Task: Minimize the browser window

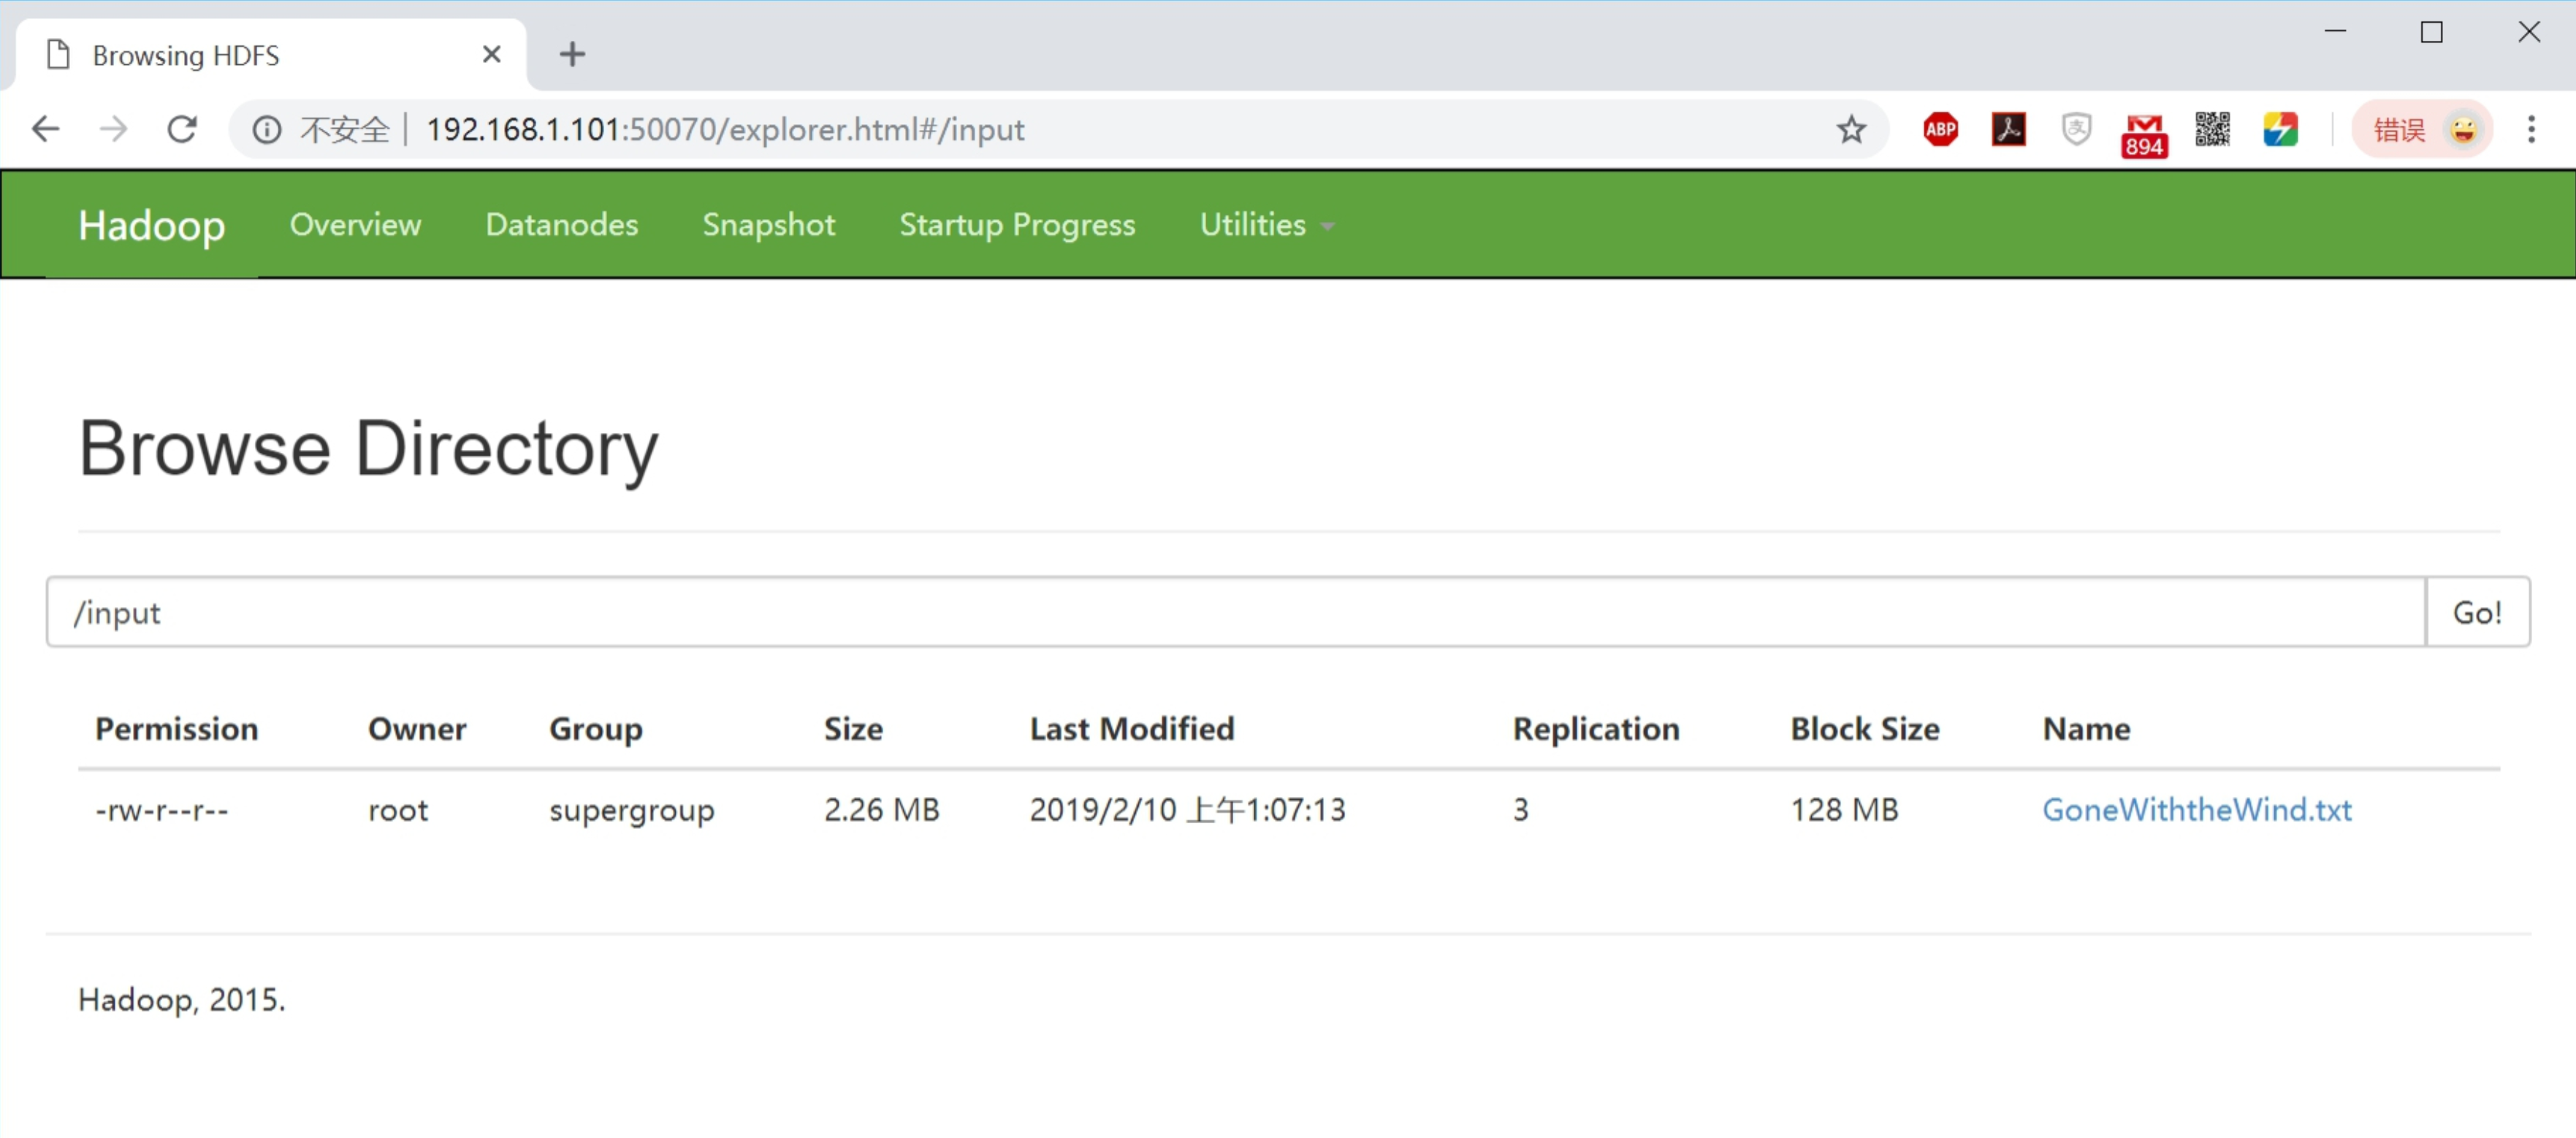Action: click(2335, 31)
